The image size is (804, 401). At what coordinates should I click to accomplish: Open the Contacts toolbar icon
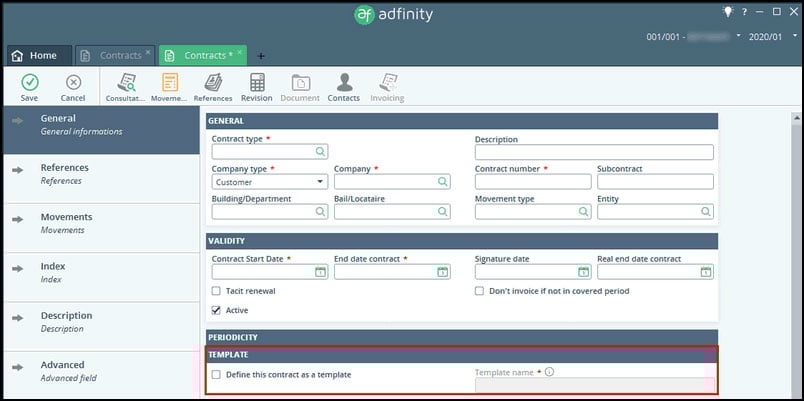click(x=344, y=86)
